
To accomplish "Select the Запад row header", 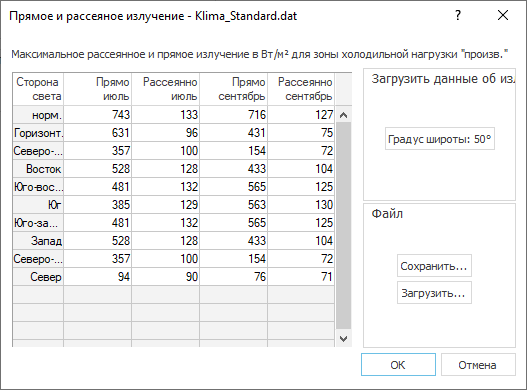I will [x=38, y=241].
